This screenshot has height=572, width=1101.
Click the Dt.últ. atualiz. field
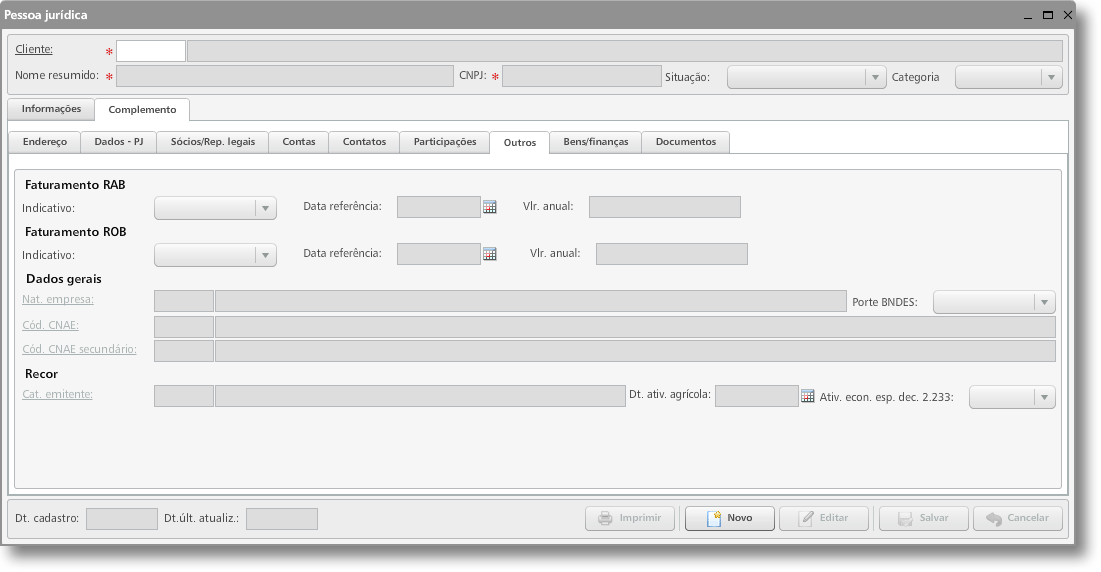tap(282, 519)
